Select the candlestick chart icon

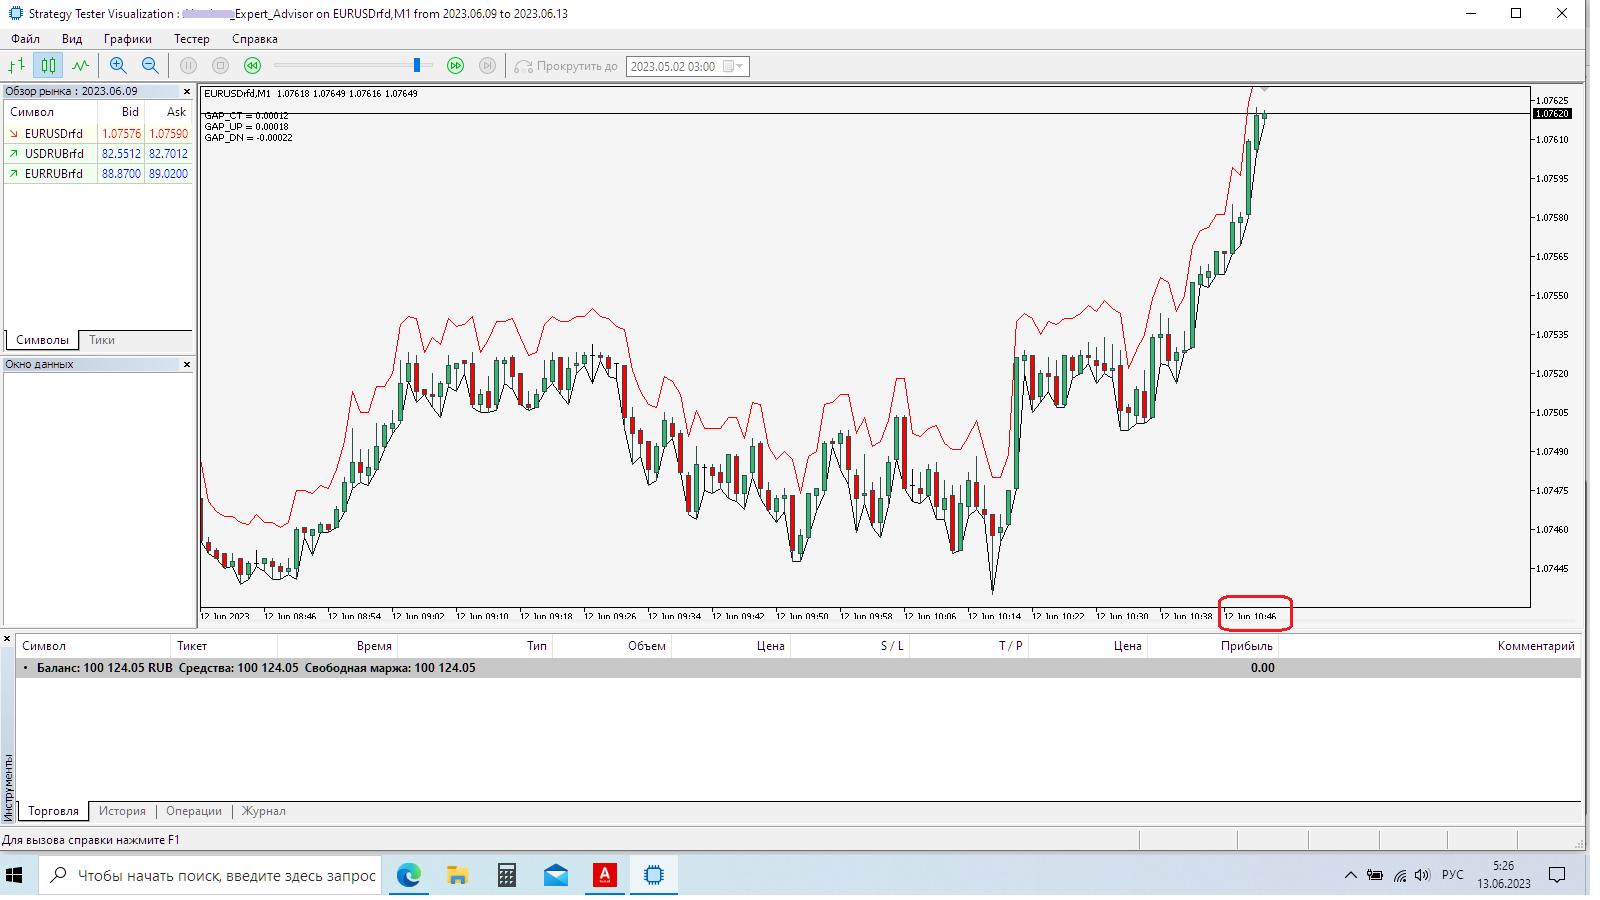click(48, 66)
